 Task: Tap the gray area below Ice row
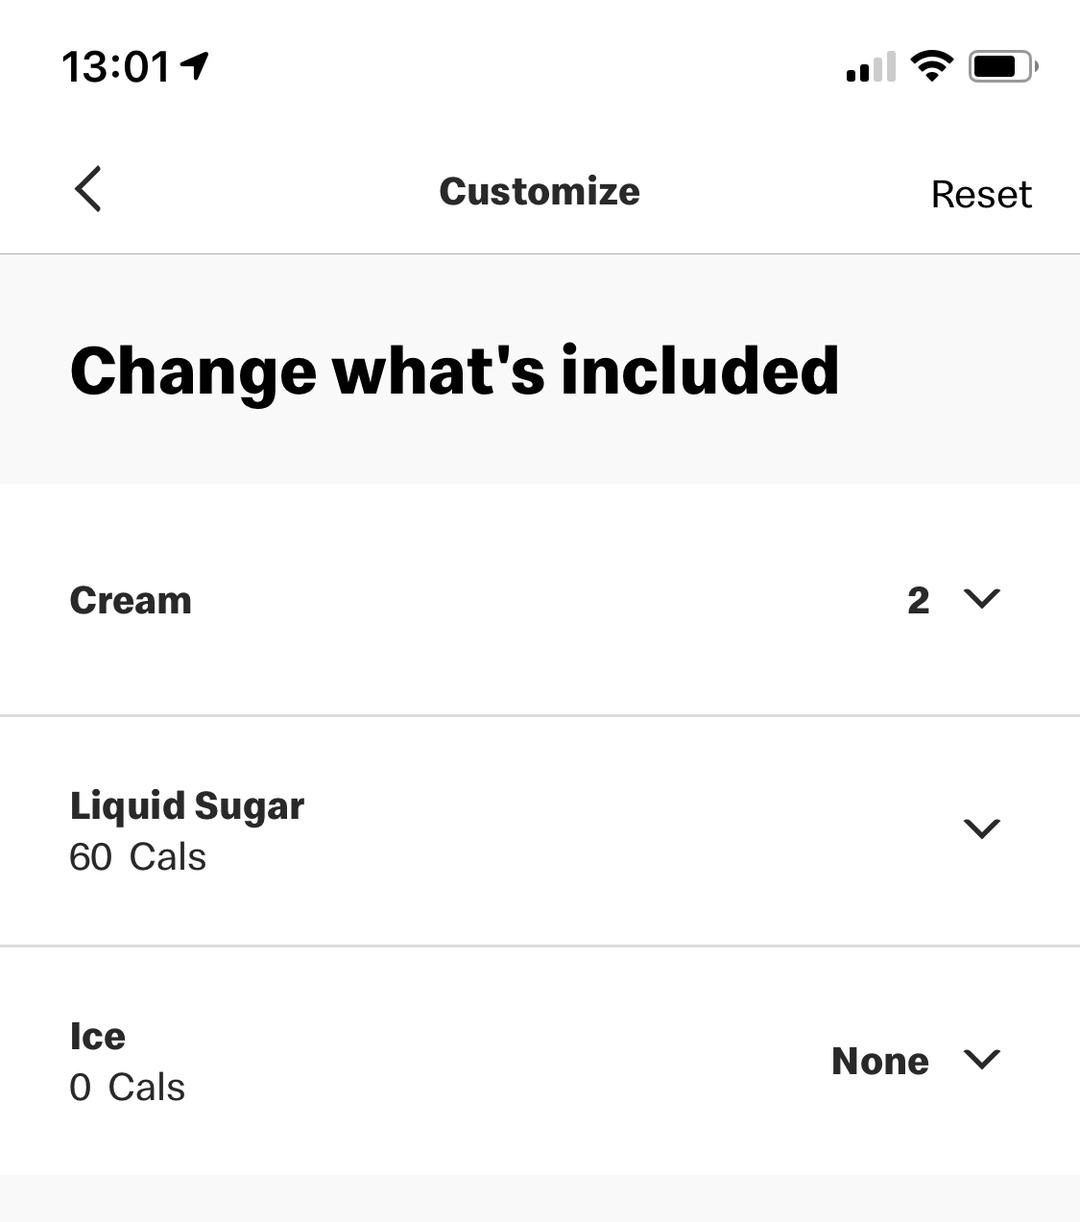540,1199
